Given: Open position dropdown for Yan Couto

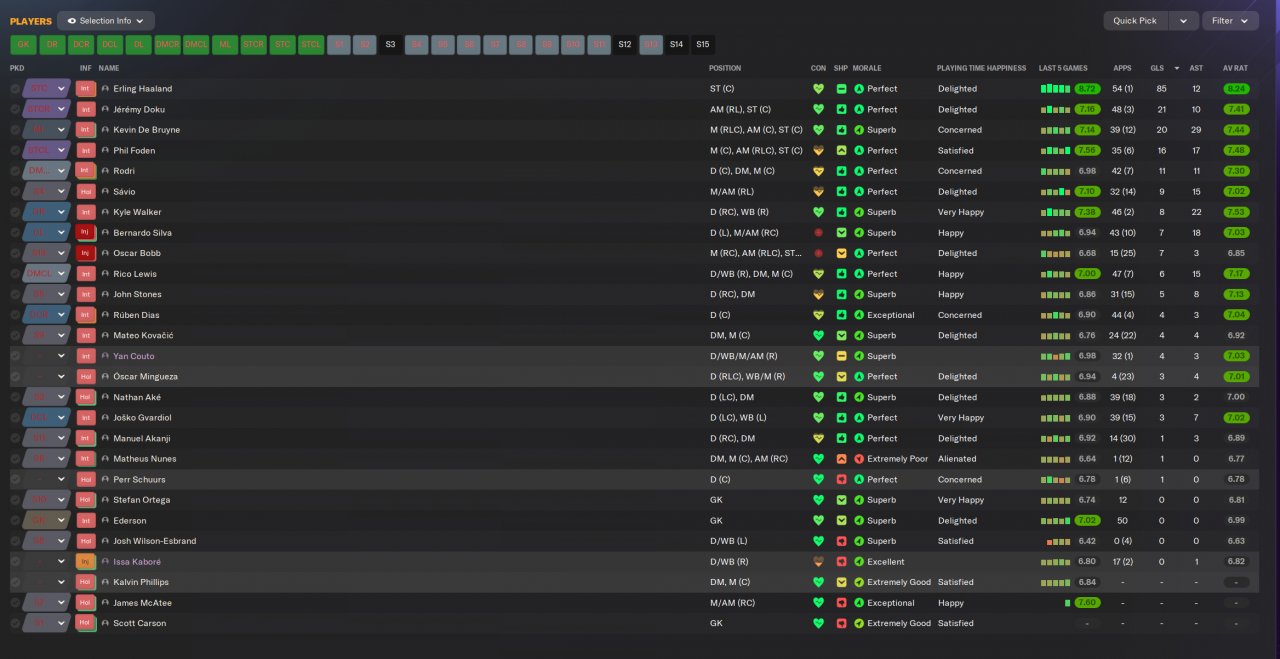Looking at the screenshot, I should coord(61,356).
